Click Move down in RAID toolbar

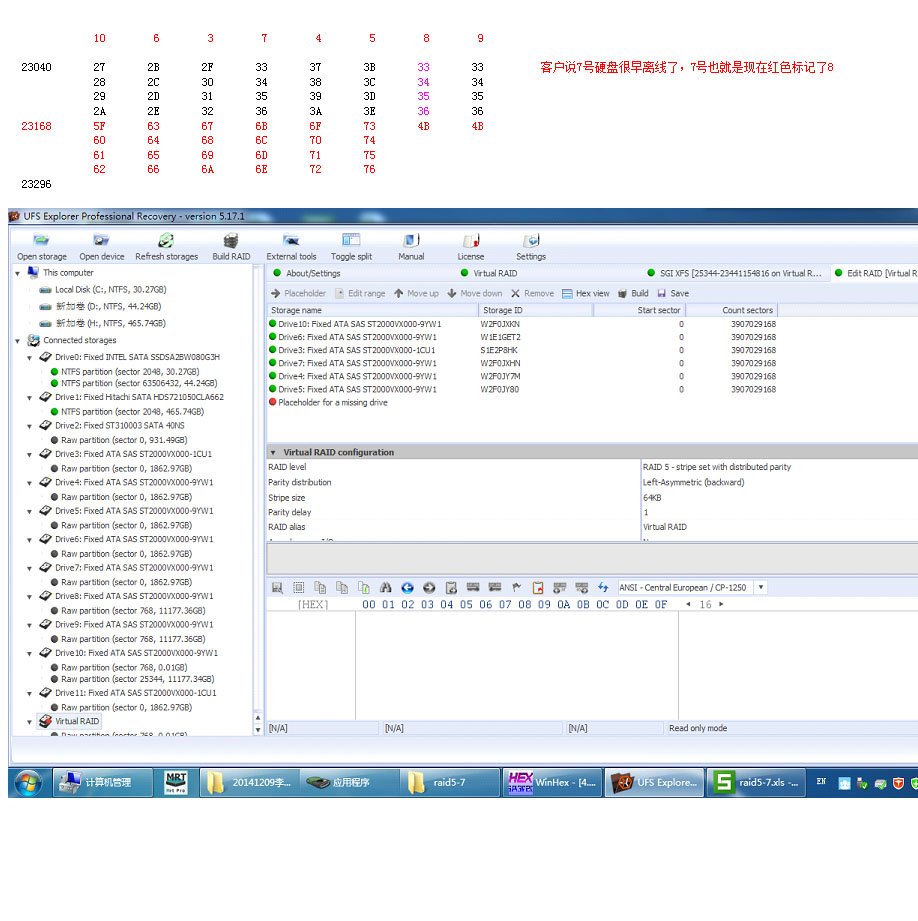475,293
